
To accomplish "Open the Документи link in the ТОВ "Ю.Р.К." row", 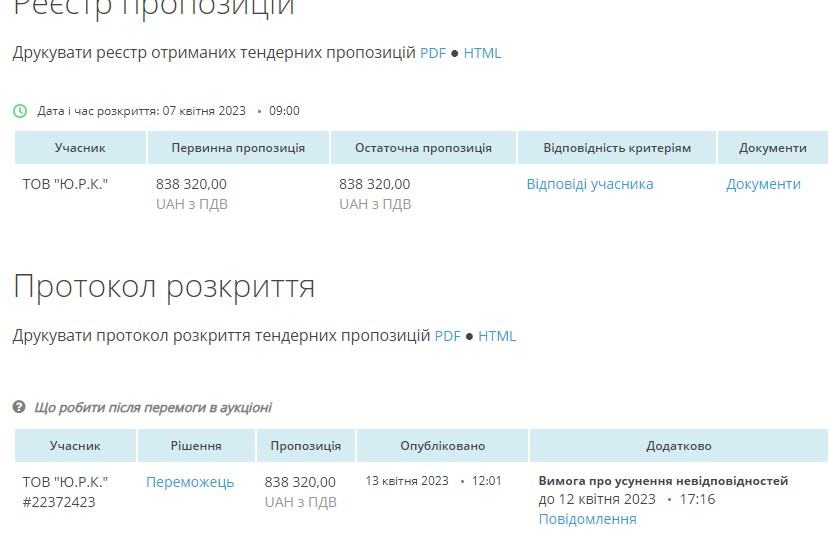I will 763,184.
